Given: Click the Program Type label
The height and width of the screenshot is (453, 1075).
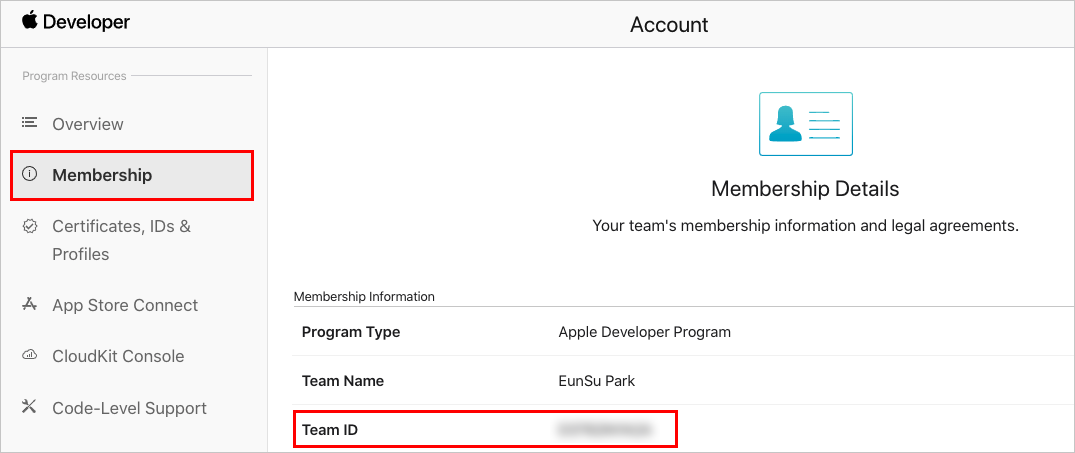Looking at the screenshot, I should 351,332.
